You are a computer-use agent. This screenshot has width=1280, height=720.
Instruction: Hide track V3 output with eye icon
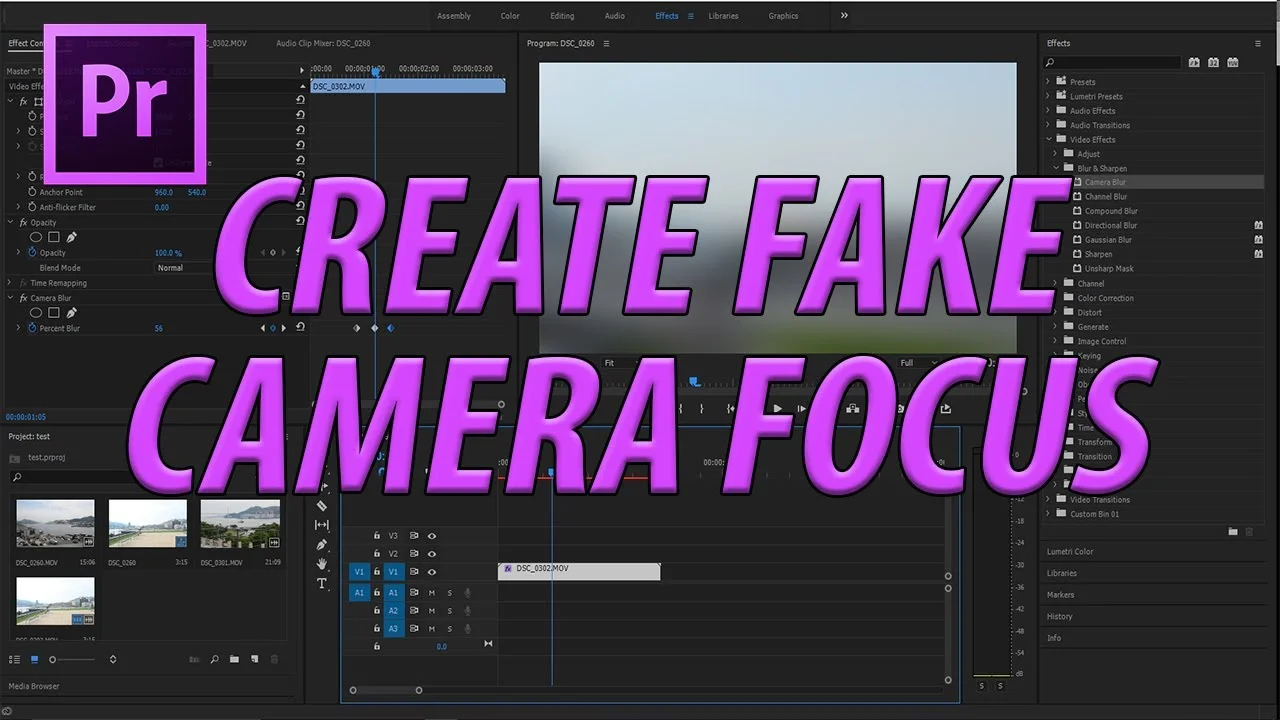click(432, 535)
